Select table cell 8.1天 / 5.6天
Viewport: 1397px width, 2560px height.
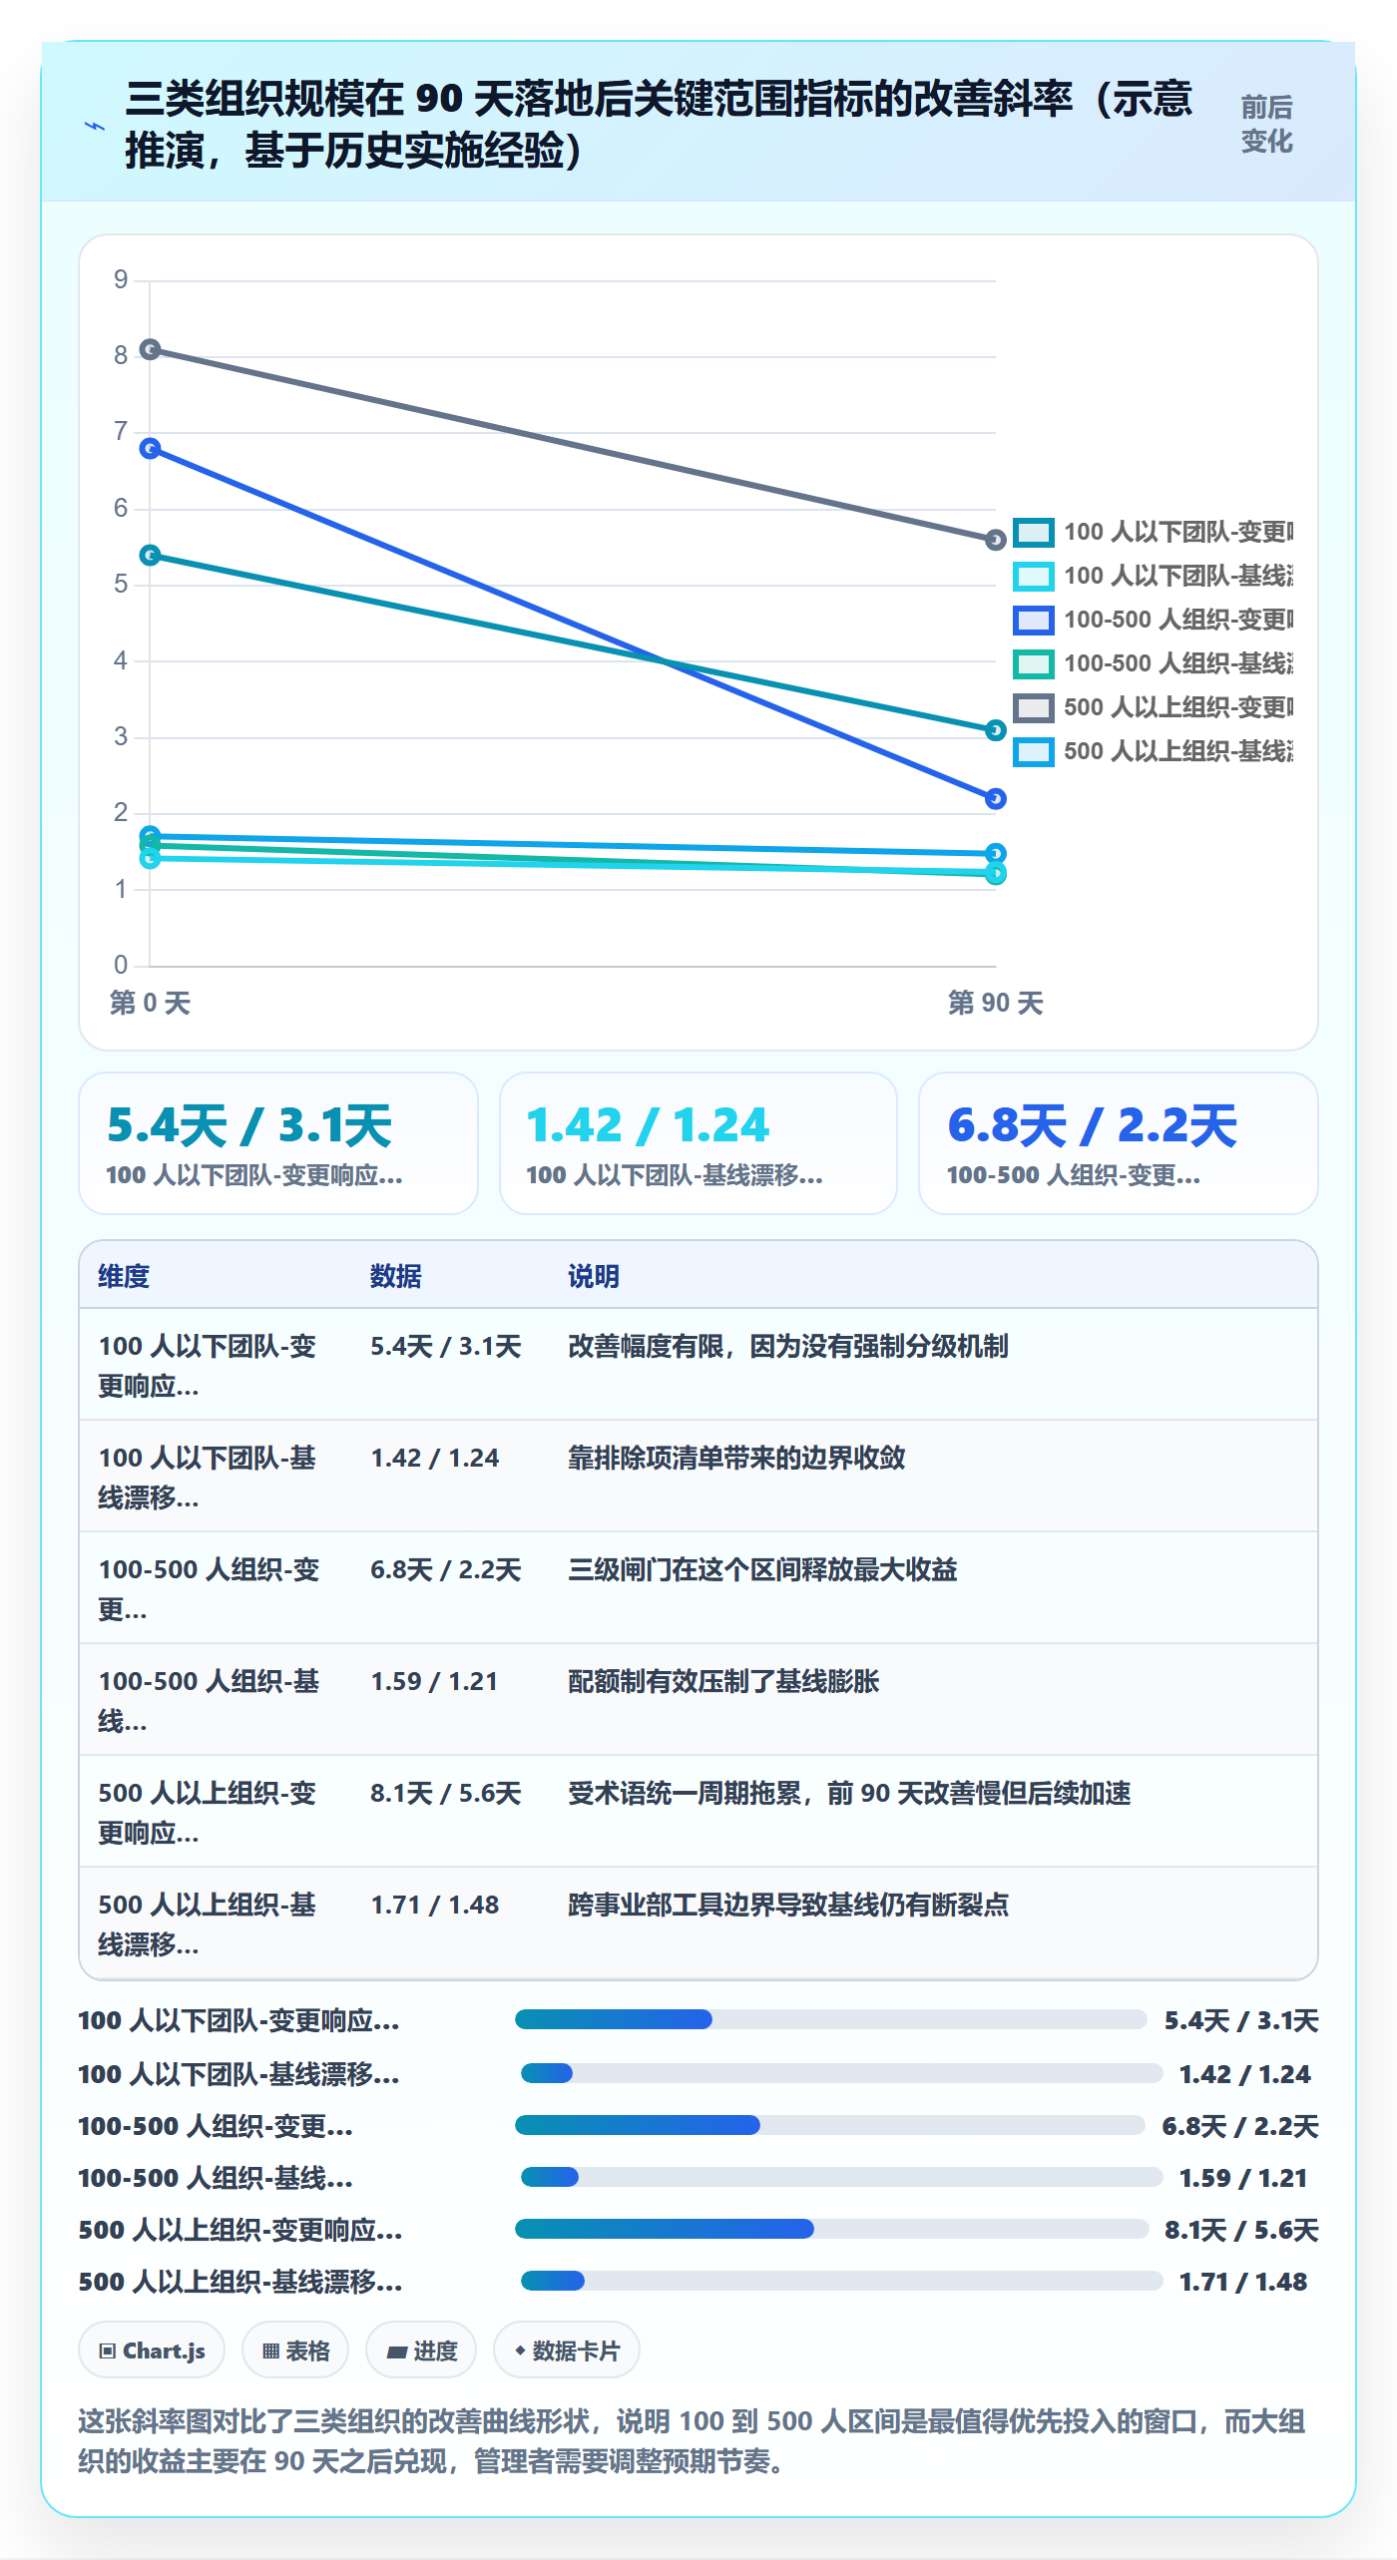coord(446,1793)
